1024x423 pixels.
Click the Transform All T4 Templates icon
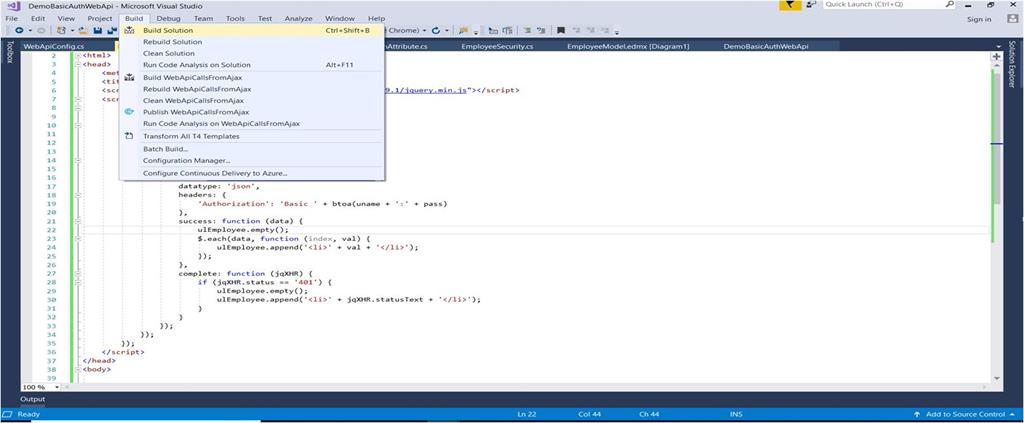click(129, 136)
